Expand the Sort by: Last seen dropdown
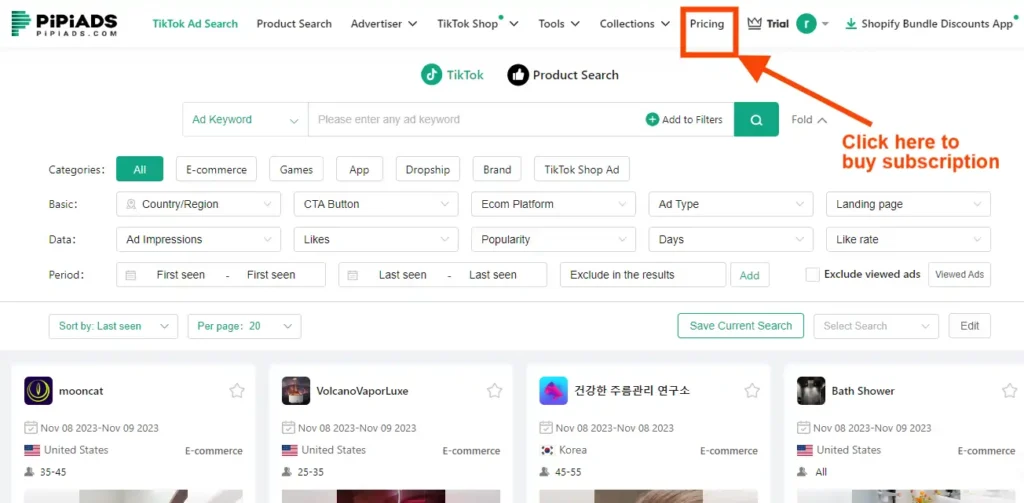The image size is (1024, 503). 113,326
